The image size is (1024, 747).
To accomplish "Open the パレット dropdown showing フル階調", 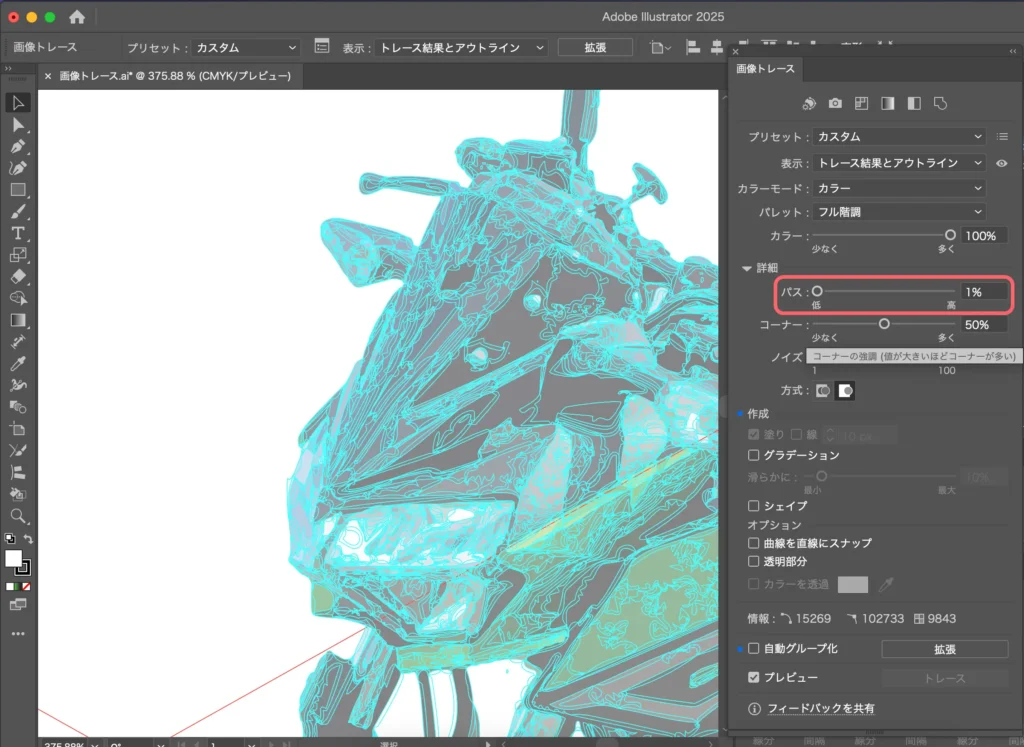I will [x=899, y=212].
